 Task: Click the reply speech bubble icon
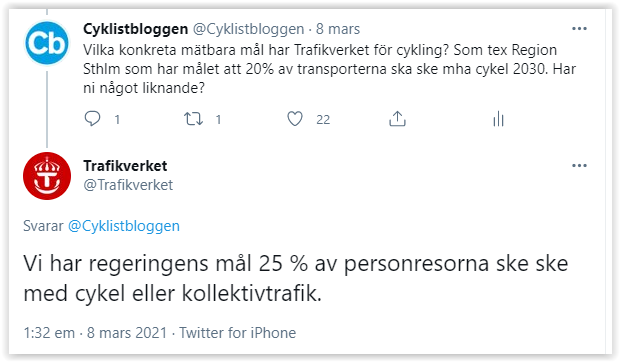93,119
